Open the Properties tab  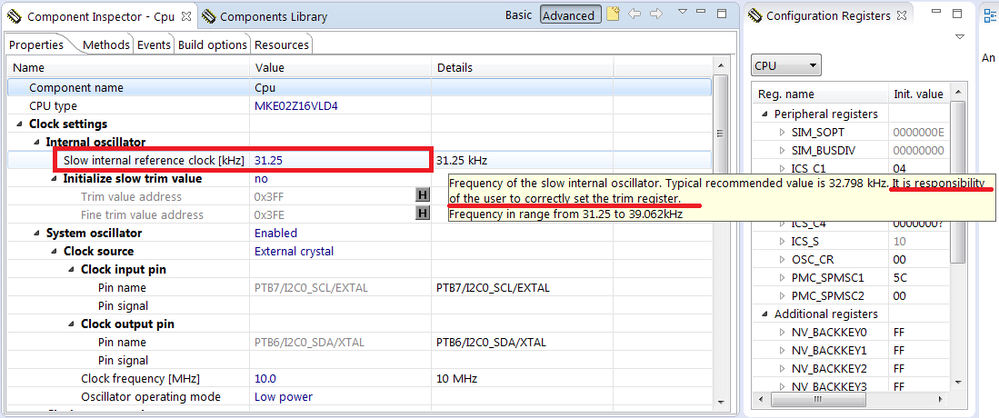(36, 45)
